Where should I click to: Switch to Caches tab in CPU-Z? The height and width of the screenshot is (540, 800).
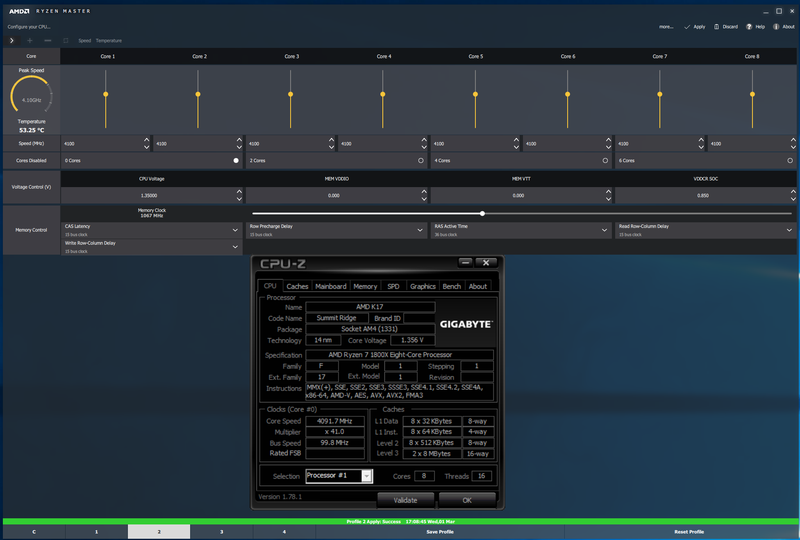point(297,286)
